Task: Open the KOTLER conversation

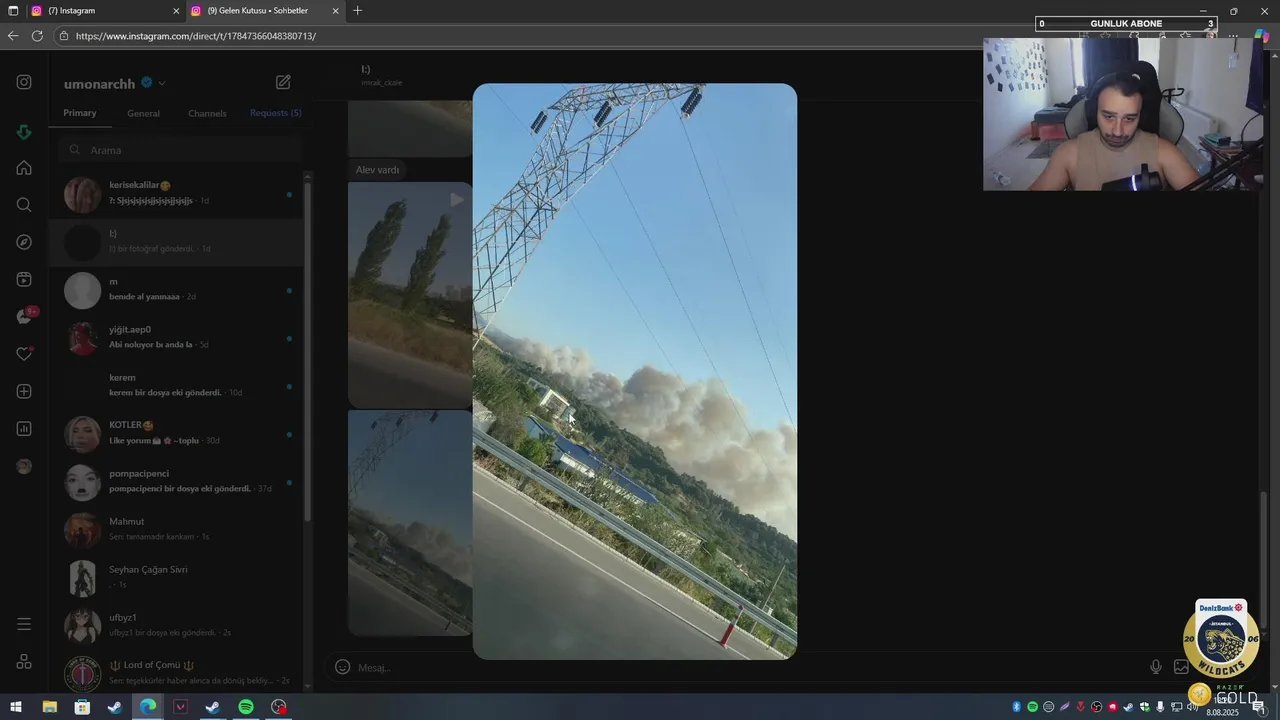Action: pyautogui.click(x=178, y=434)
